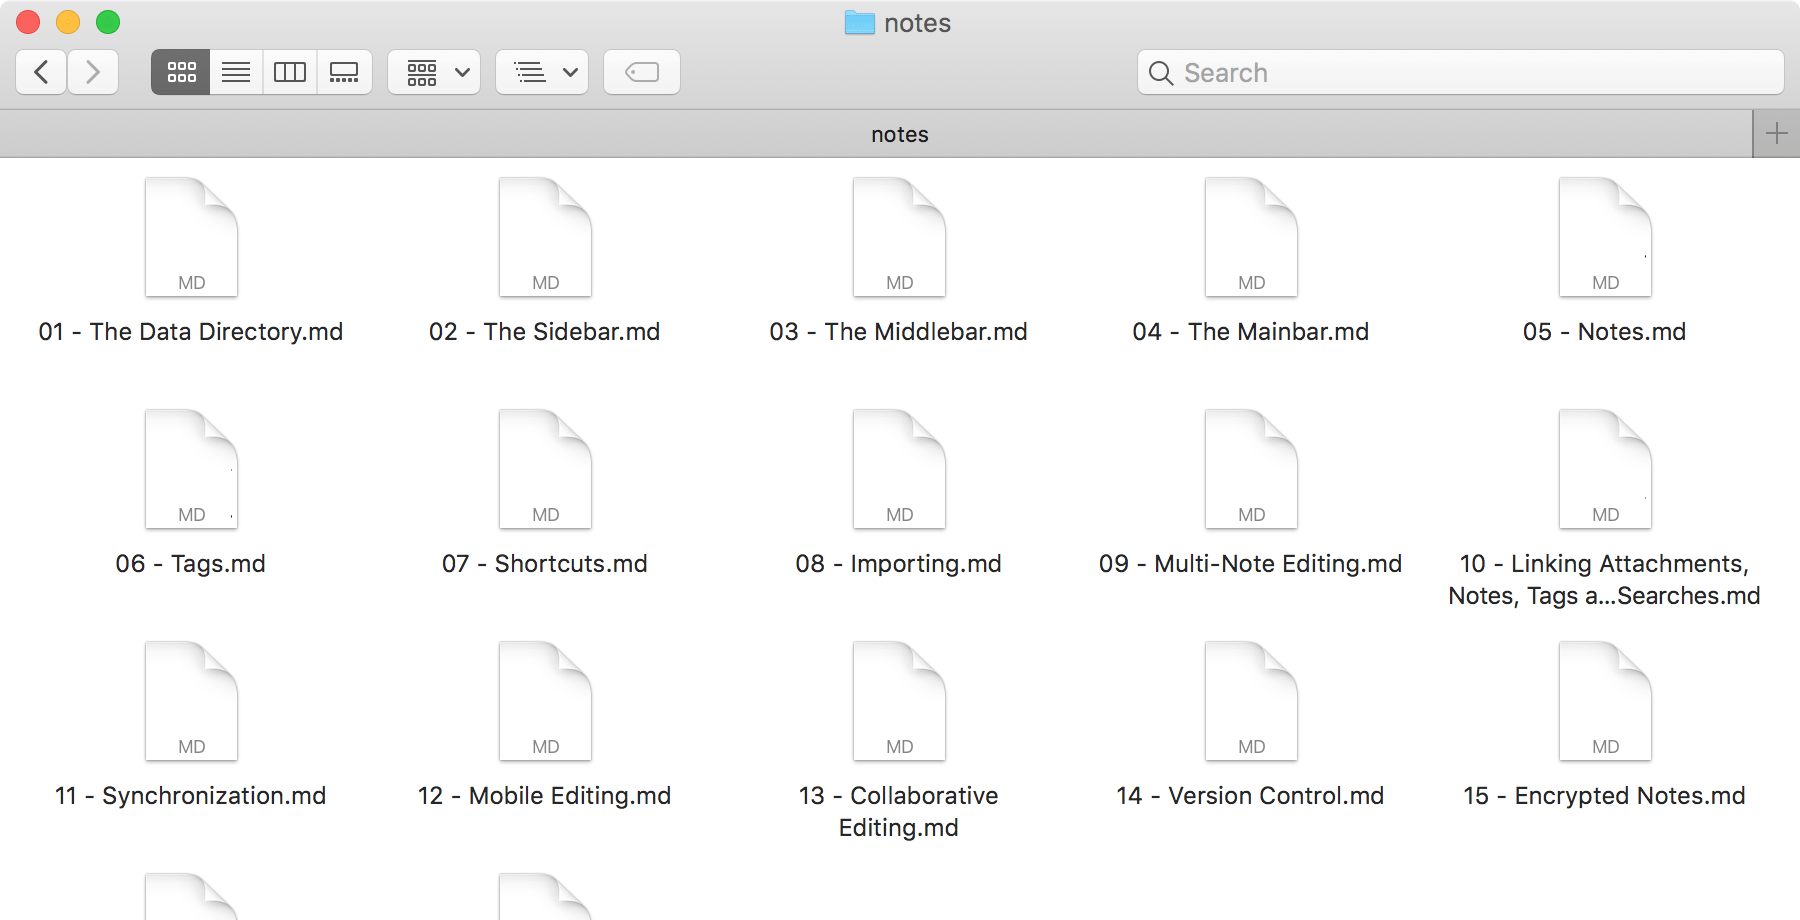Switch to gallery view mode

pos(345,71)
